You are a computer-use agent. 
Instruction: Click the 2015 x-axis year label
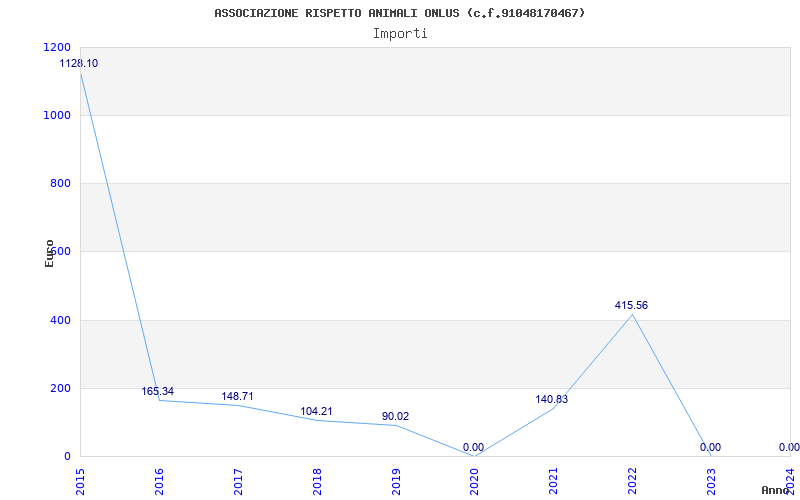(80, 482)
